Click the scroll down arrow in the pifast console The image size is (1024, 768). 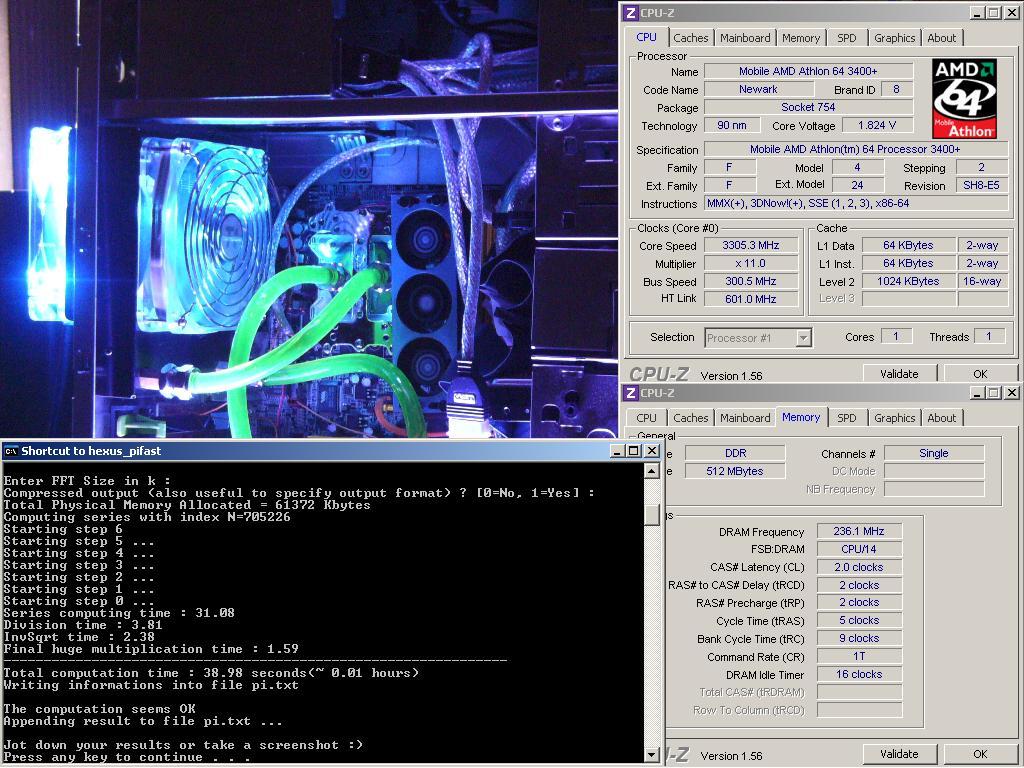tap(651, 754)
